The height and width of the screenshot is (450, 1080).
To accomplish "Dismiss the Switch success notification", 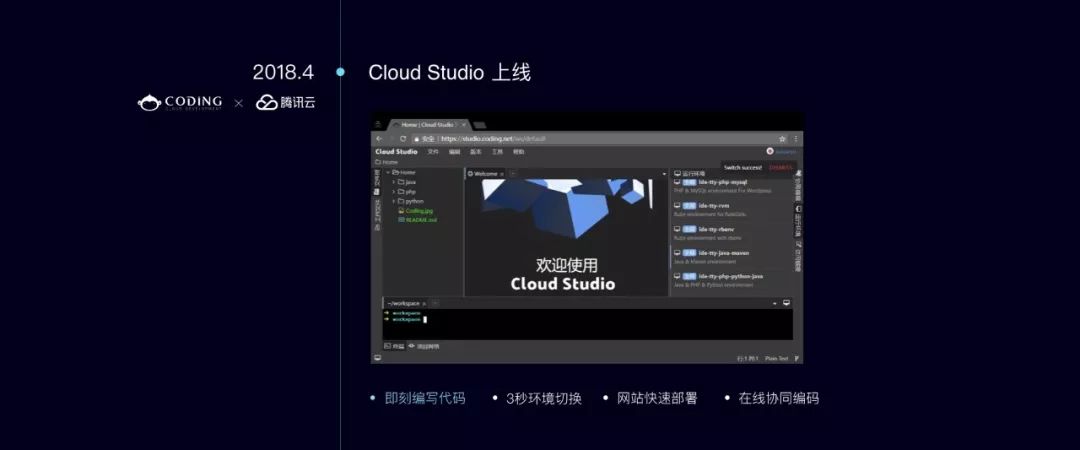I will point(780,167).
